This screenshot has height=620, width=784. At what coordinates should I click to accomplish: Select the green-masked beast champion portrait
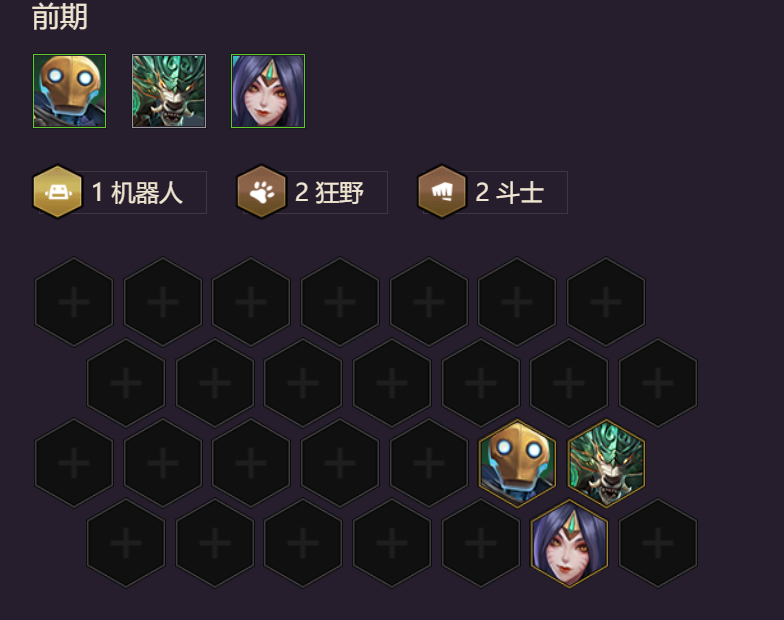168,91
